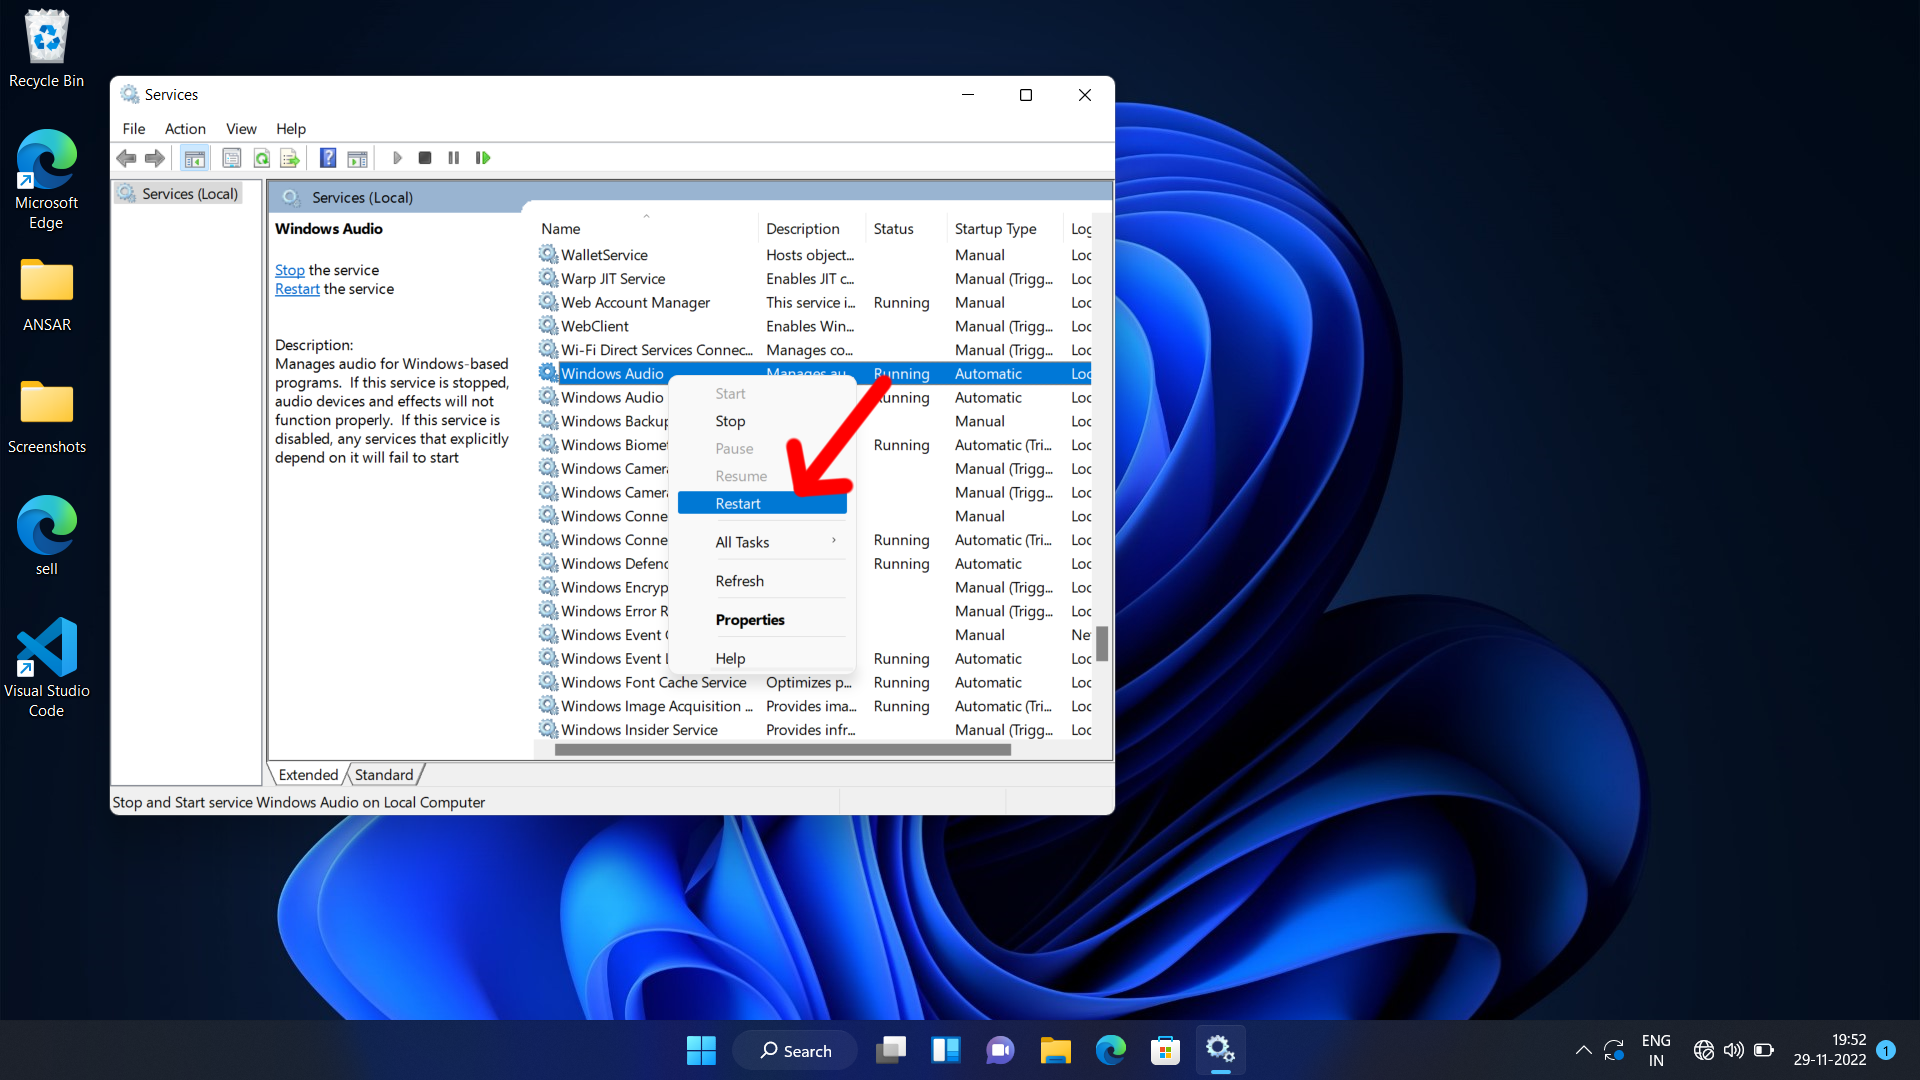
Task: Select Services (Local) tree node
Action: (179, 194)
